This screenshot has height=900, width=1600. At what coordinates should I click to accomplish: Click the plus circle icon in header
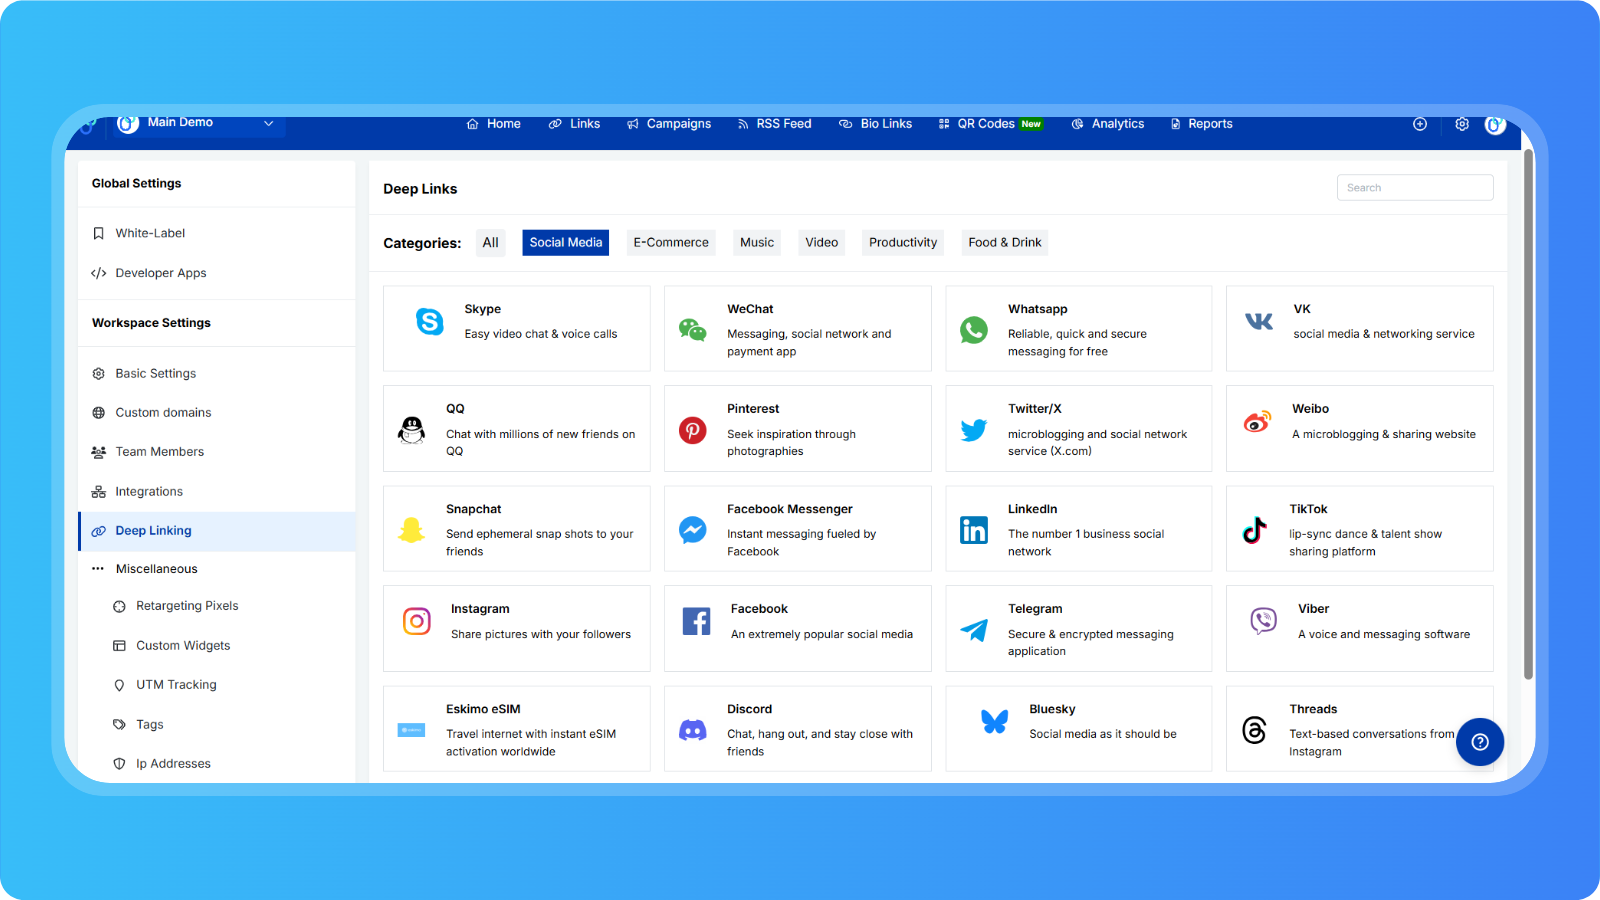coord(1419,124)
